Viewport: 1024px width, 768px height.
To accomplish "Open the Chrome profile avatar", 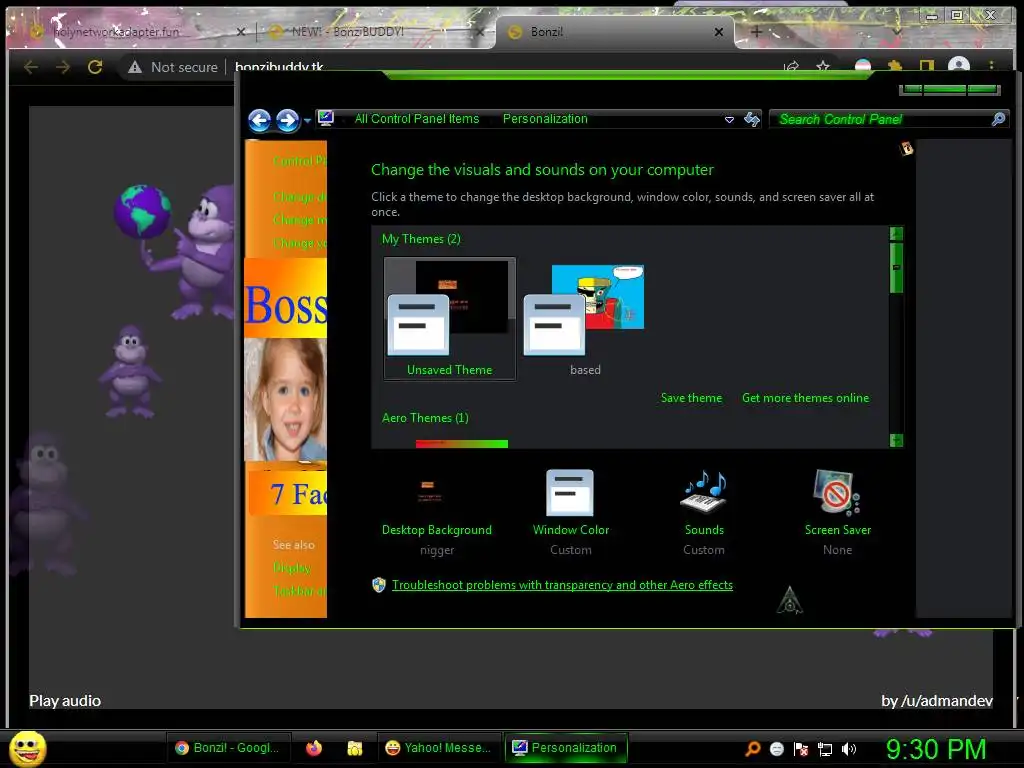I will pyautogui.click(x=958, y=66).
